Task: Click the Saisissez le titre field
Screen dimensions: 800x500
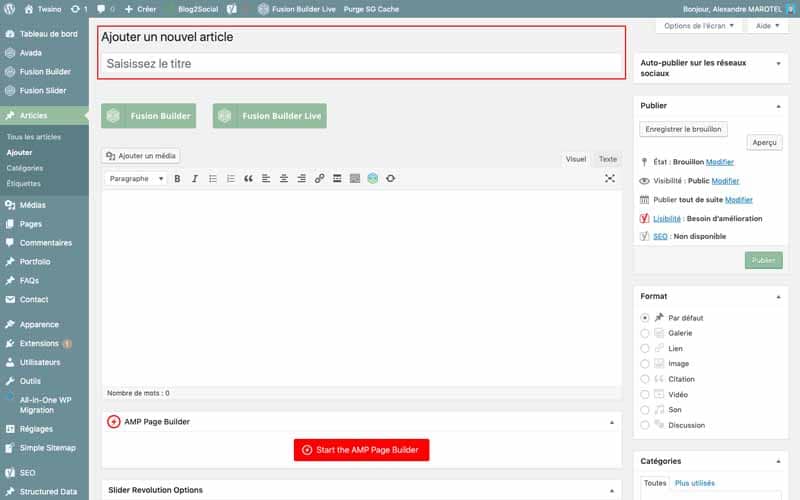Action: click(361, 64)
